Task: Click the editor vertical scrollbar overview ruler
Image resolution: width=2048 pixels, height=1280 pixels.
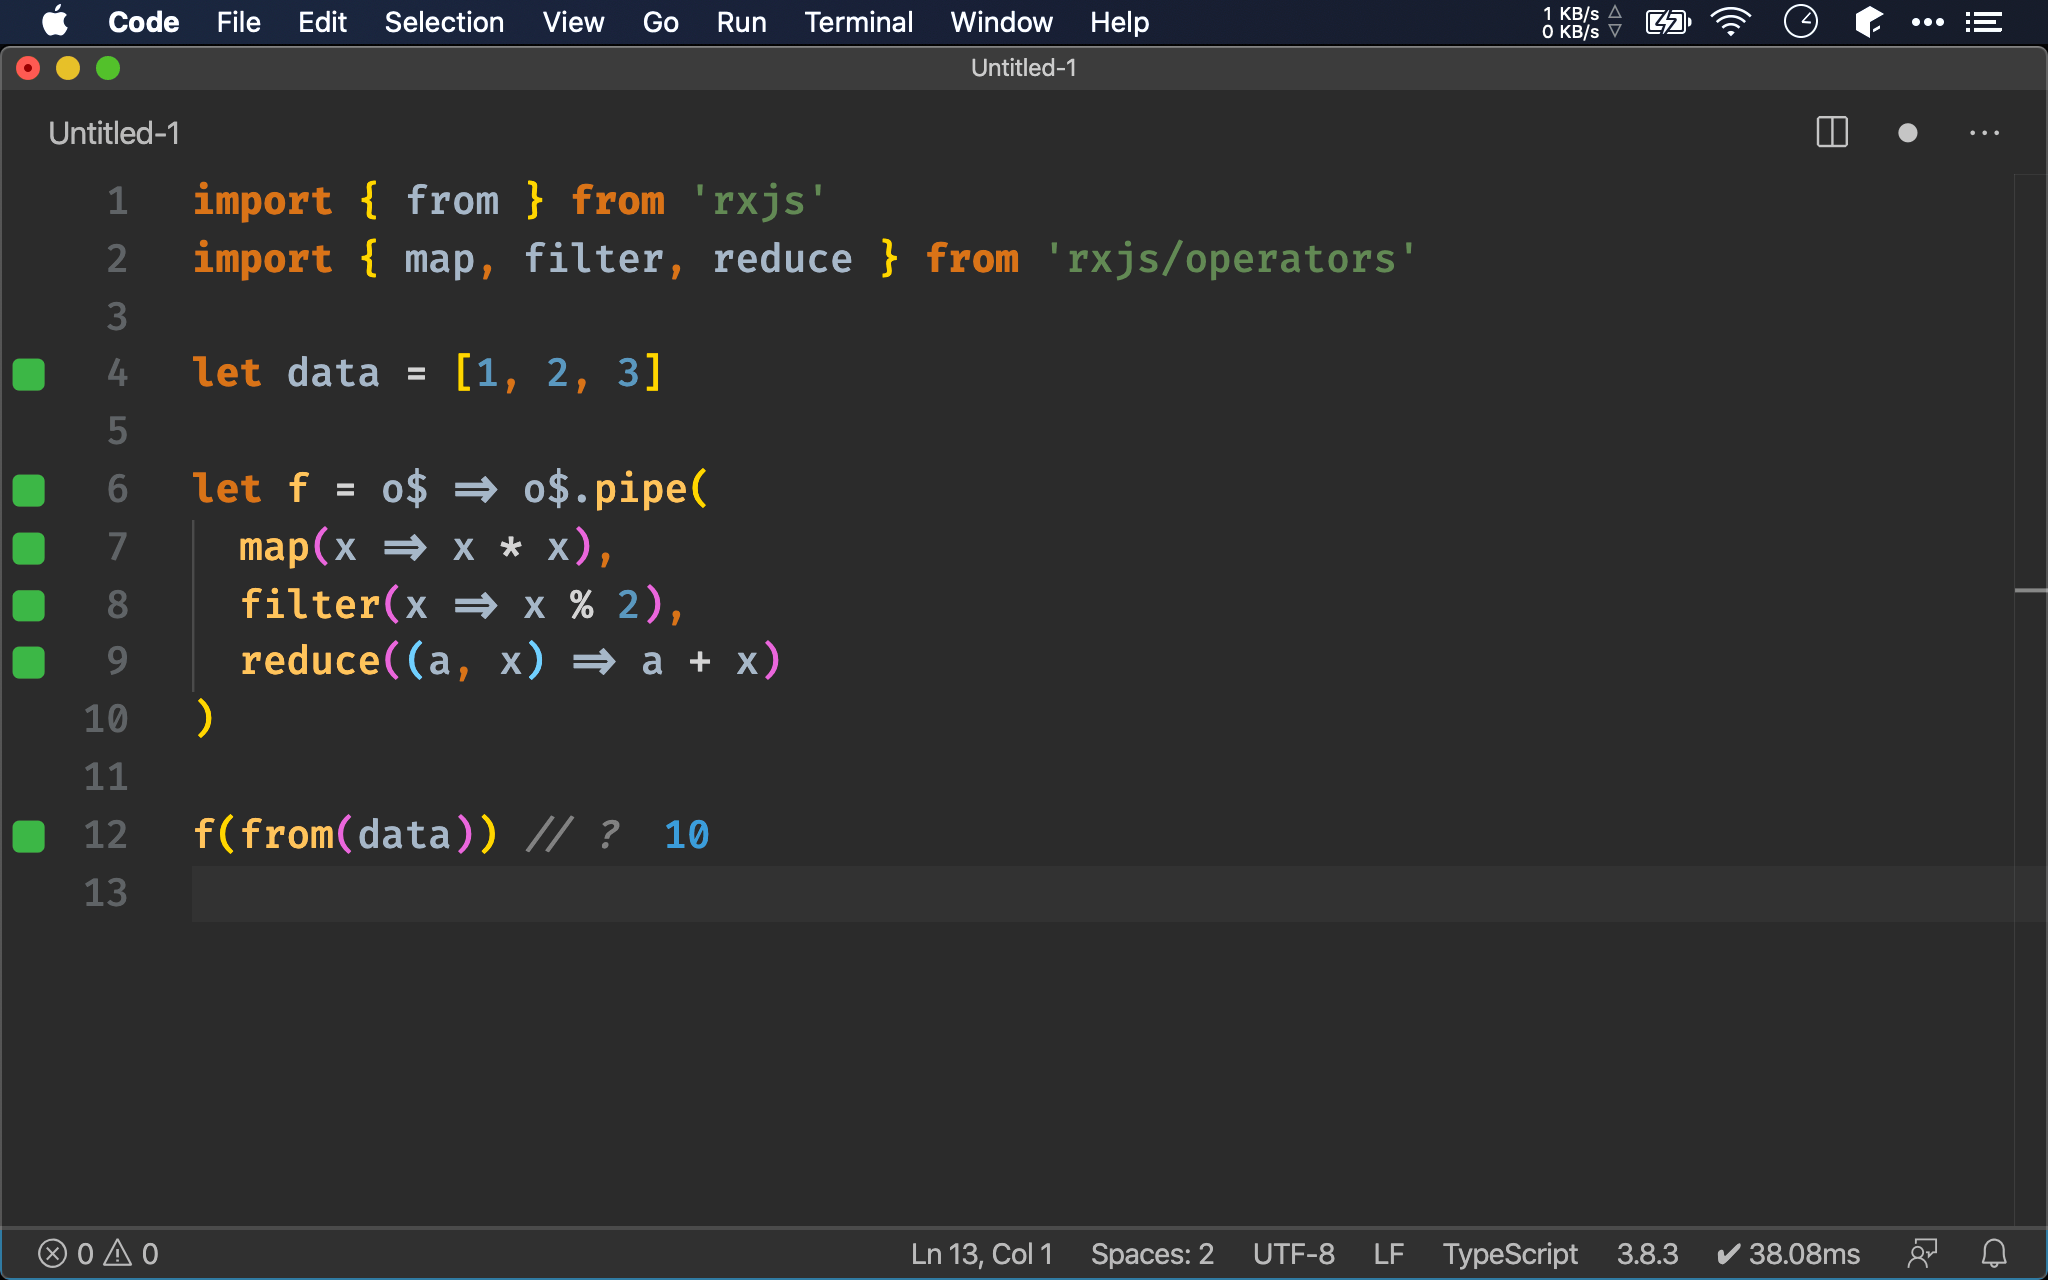Action: pos(2030,700)
